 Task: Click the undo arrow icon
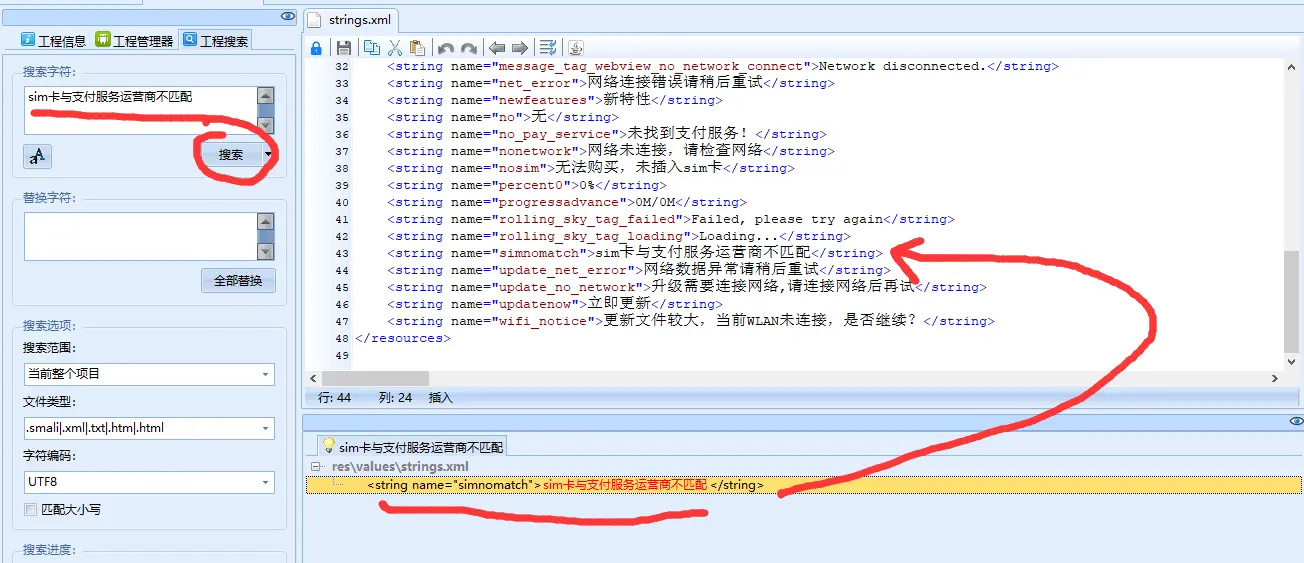[x=446, y=47]
